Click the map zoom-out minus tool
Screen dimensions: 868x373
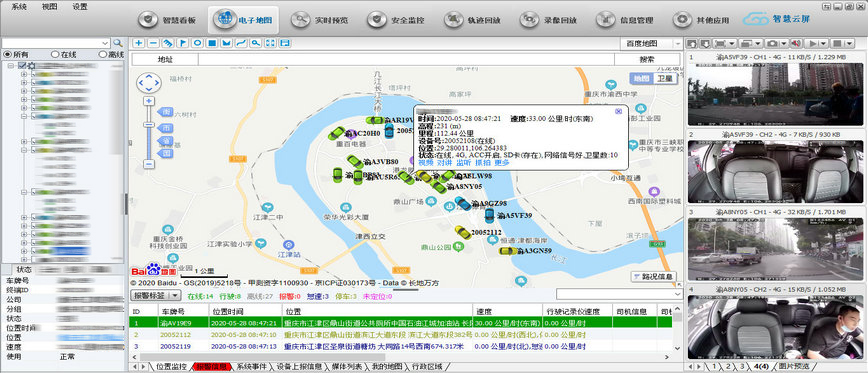pyautogui.click(x=153, y=43)
